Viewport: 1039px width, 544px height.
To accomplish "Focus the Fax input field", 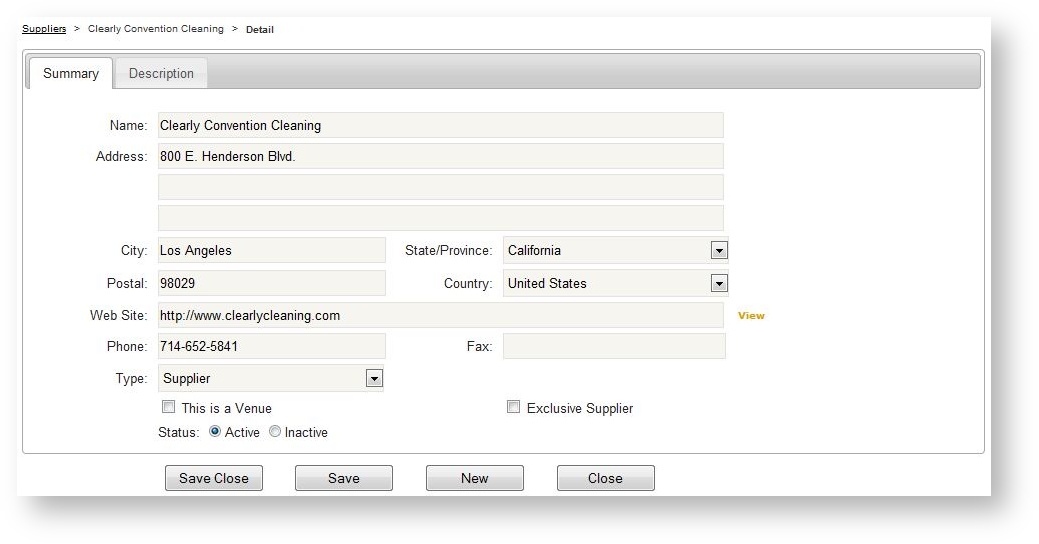I will pyautogui.click(x=613, y=346).
